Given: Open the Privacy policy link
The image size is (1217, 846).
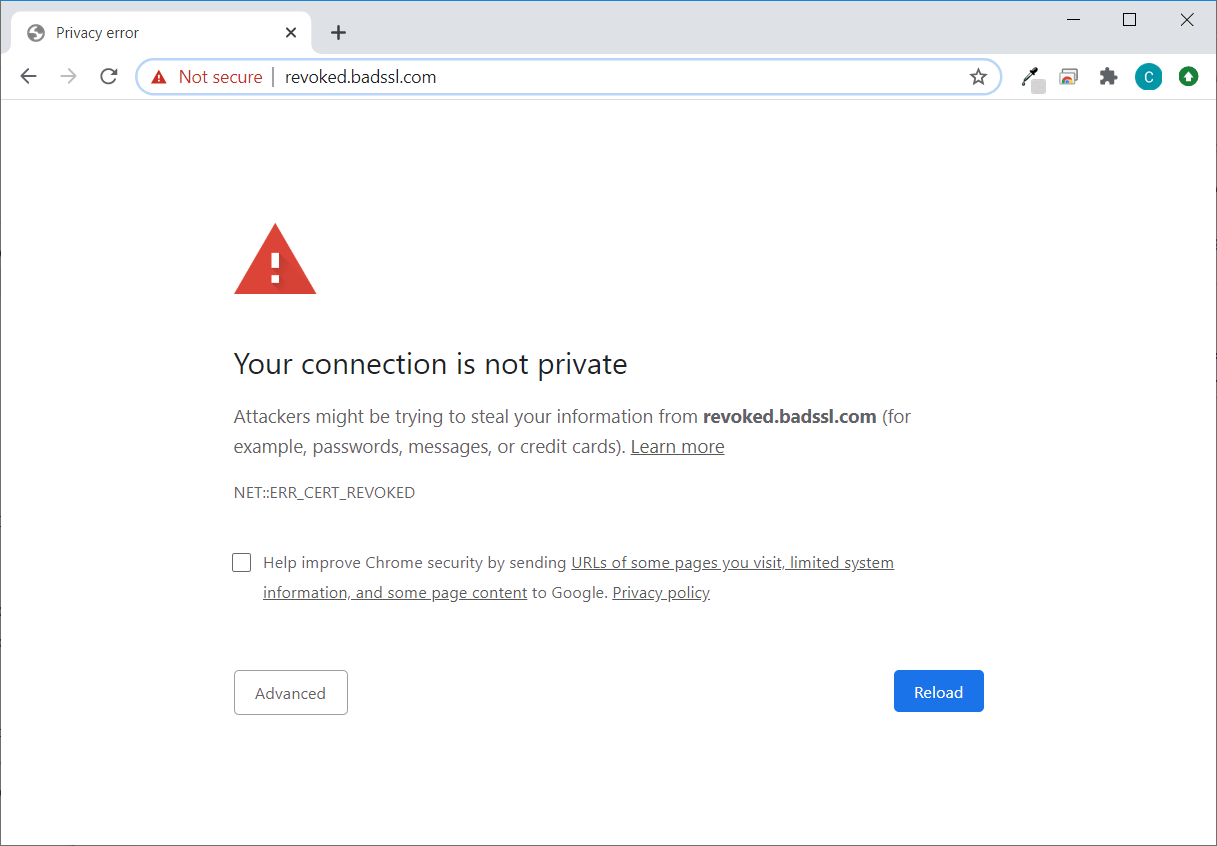Looking at the screenshot, I should click(661, 592).
